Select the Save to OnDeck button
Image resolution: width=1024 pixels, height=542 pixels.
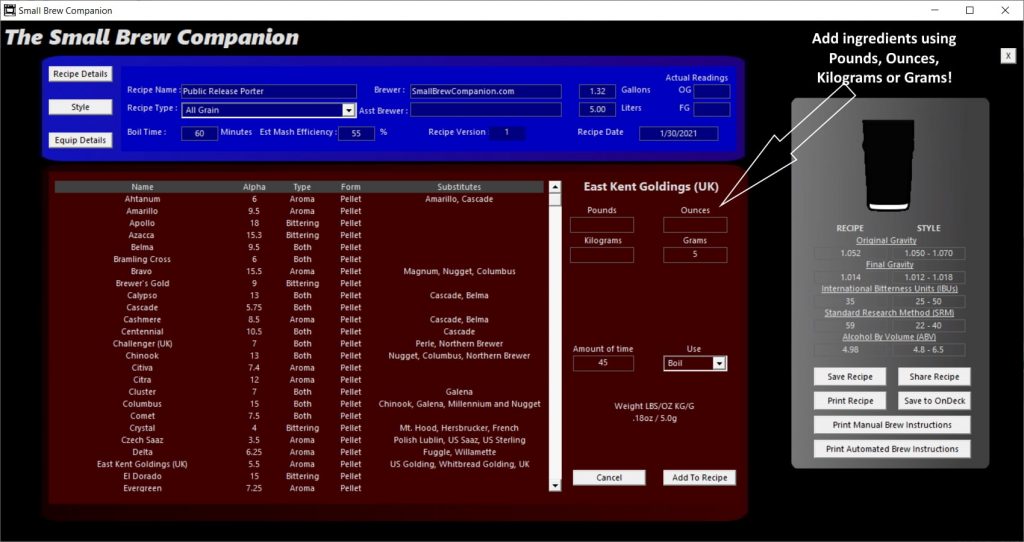point(933,401)
